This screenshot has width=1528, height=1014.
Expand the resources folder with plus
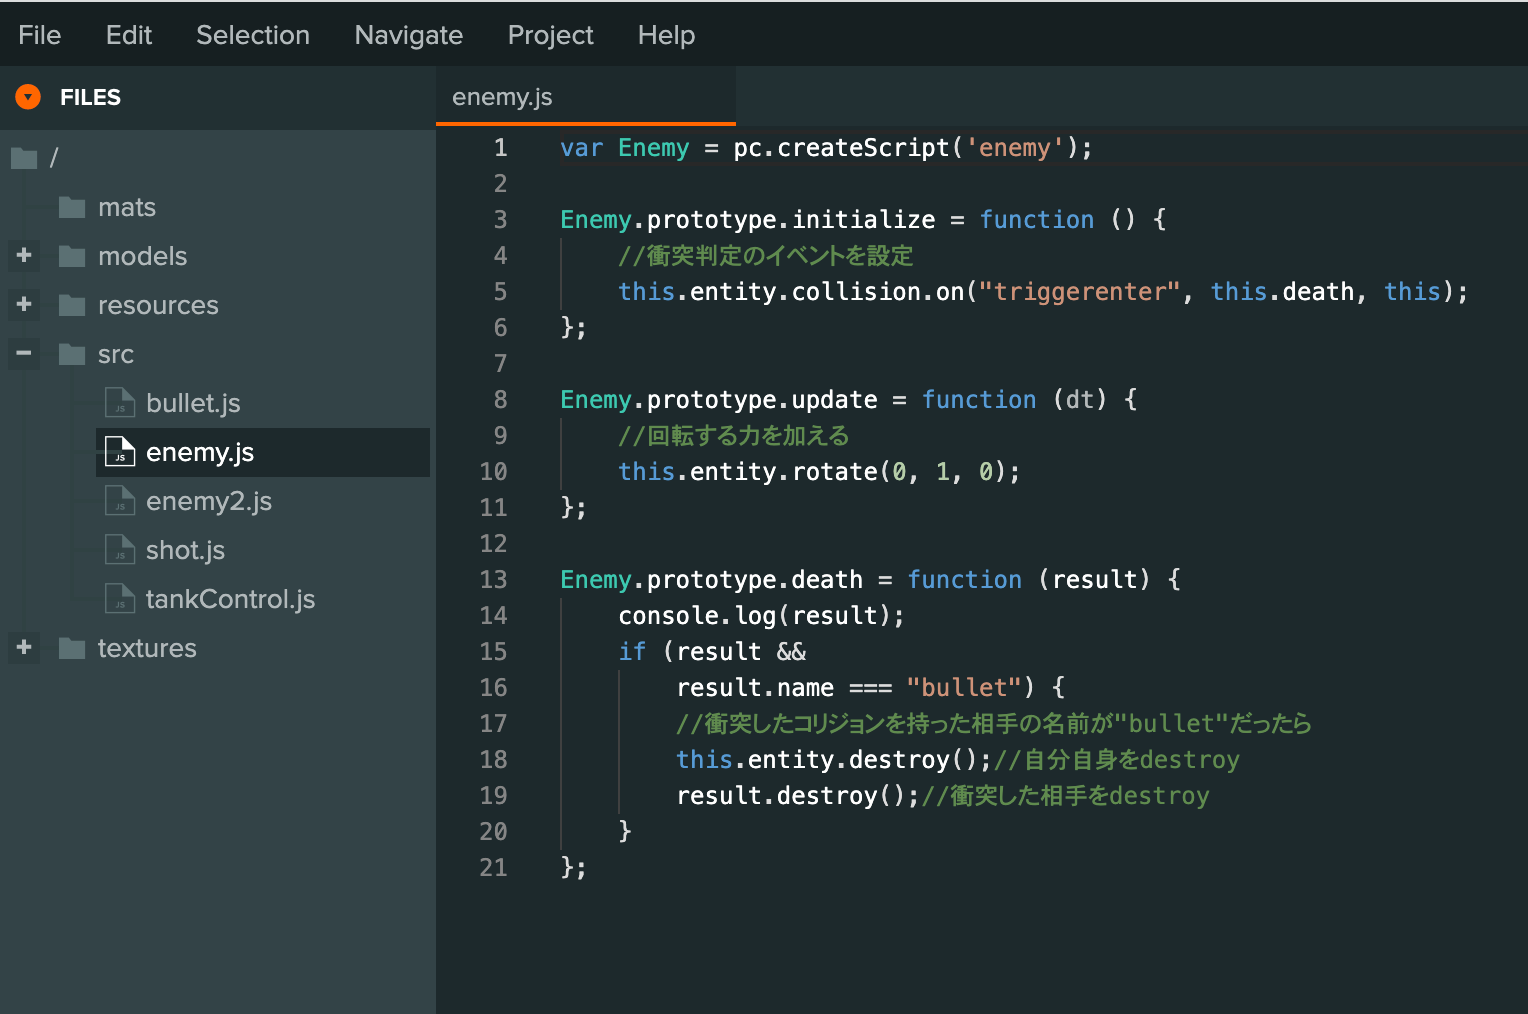(x=24, y=304)
